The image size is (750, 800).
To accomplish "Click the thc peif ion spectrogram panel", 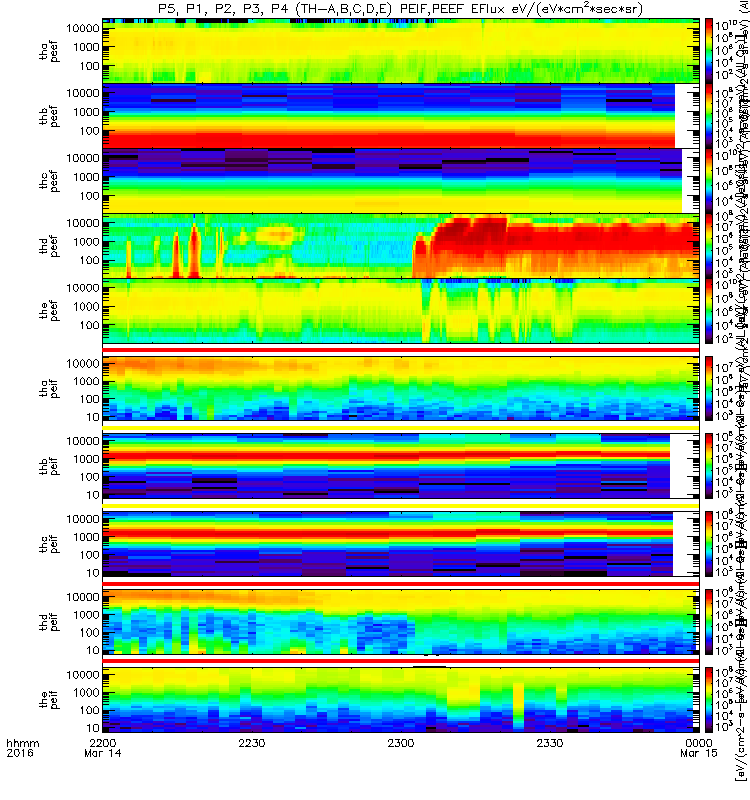I will (401, 544).
